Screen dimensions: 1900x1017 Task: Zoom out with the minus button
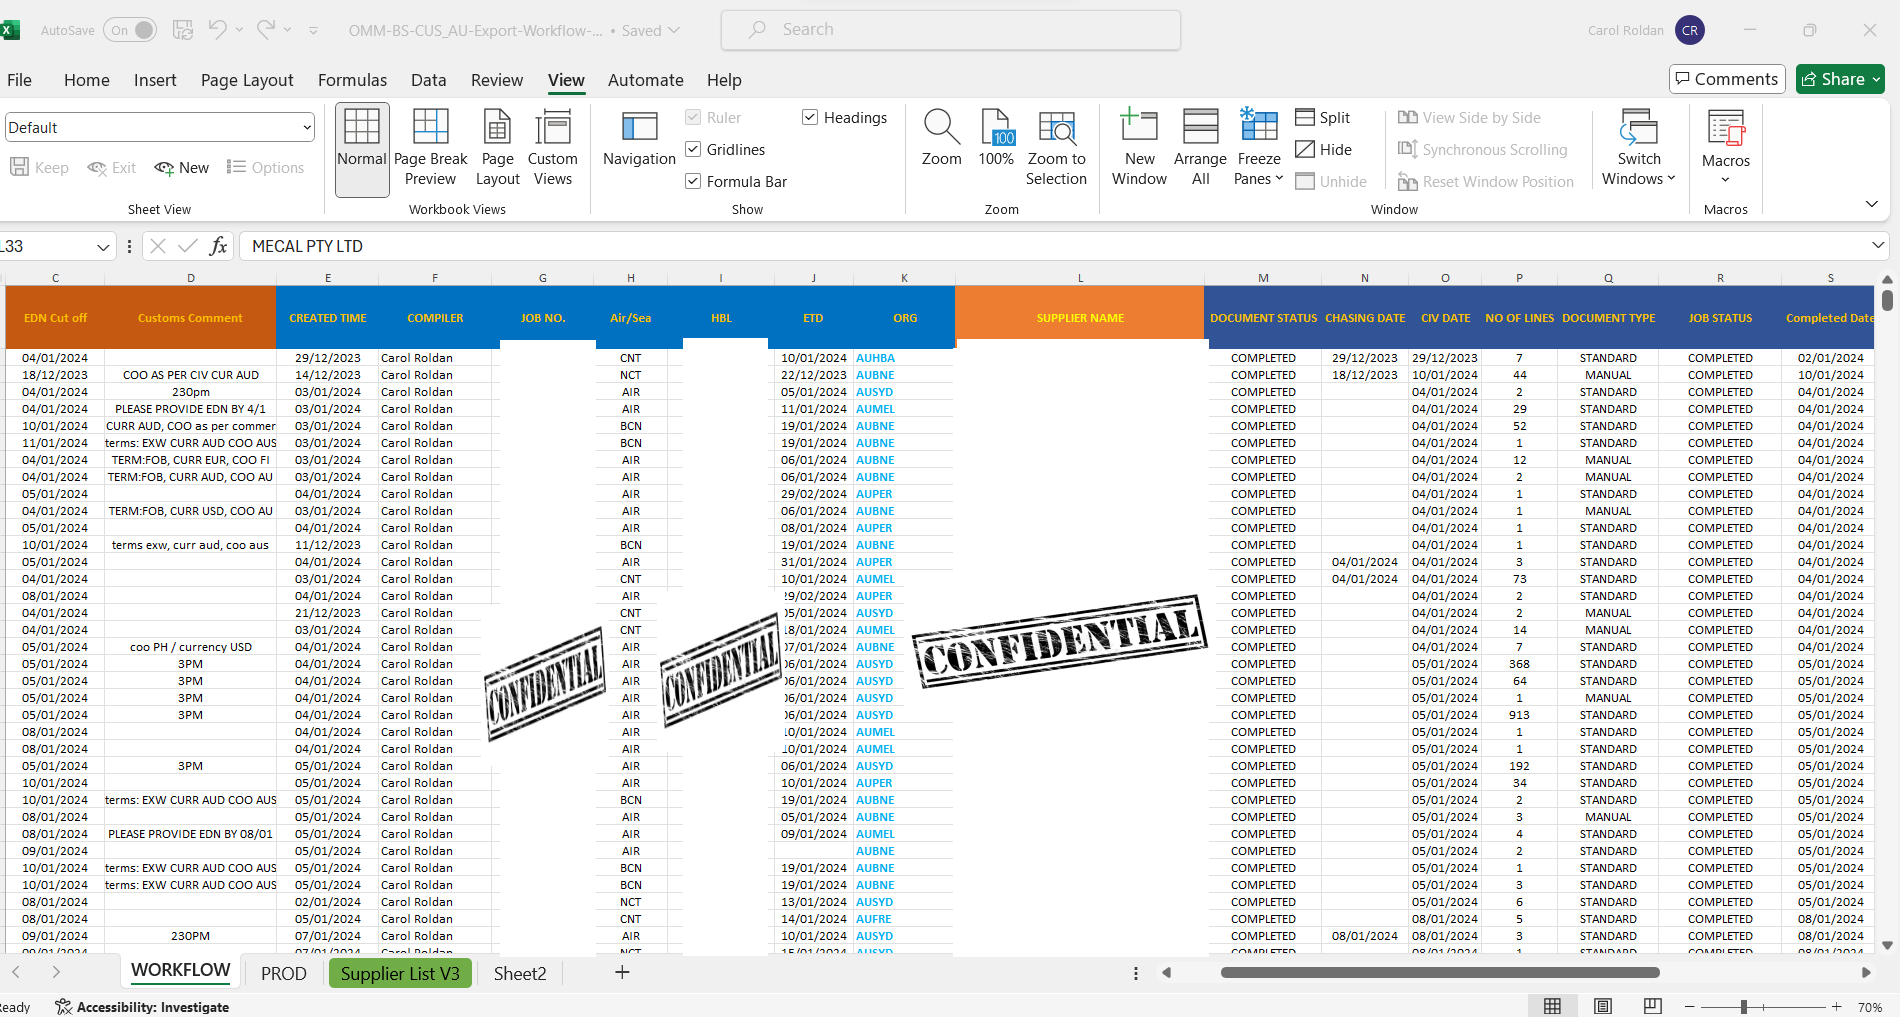[1690, 1007]
